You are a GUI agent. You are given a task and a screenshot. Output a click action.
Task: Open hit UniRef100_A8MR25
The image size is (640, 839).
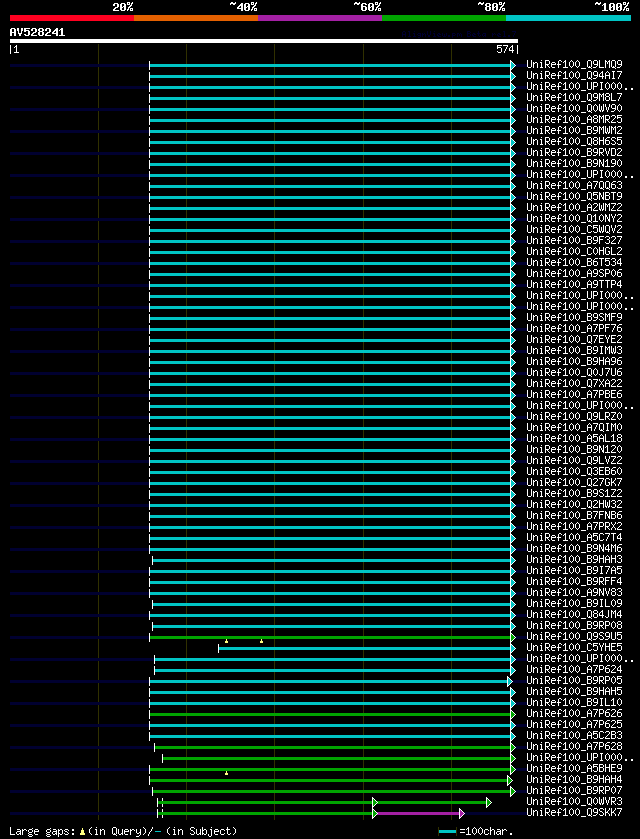point(574,119)
